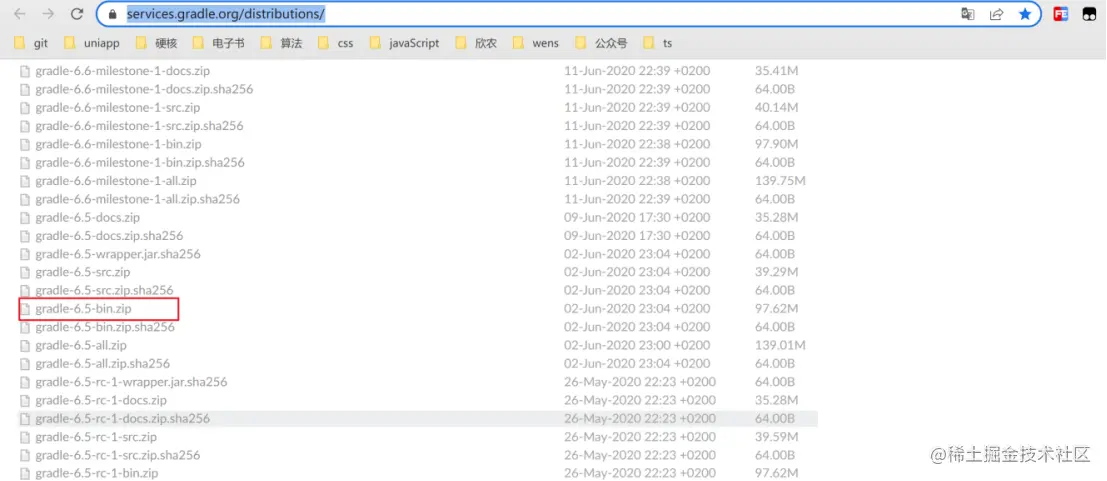Open the red FE extension icon
1107x481 pixels.
[x=1060, y=13]
